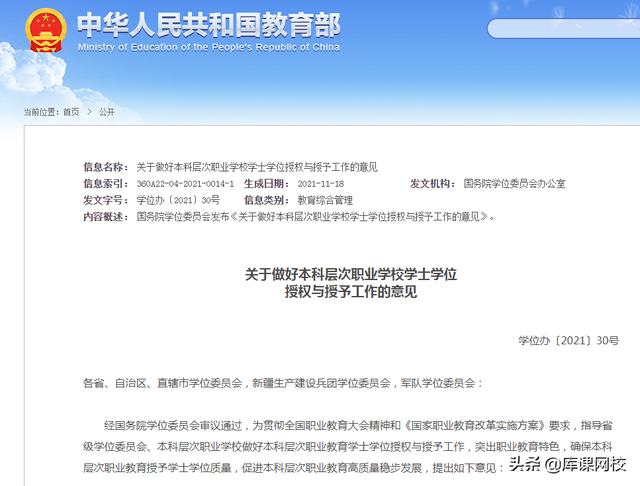
Task: Click the information name value 关于做好本科层次职业学校学士学位授权与授予工作的意见
Action: coord(257,167)
